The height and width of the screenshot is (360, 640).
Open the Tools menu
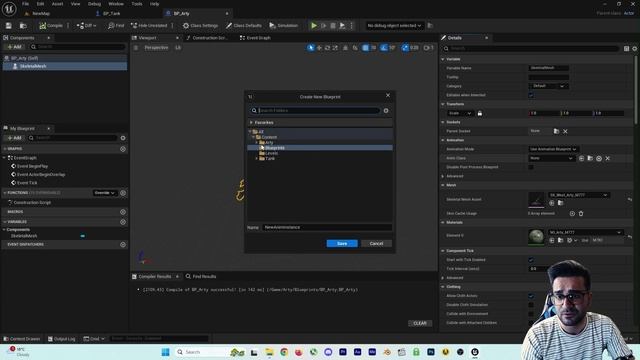pos(137,4)
